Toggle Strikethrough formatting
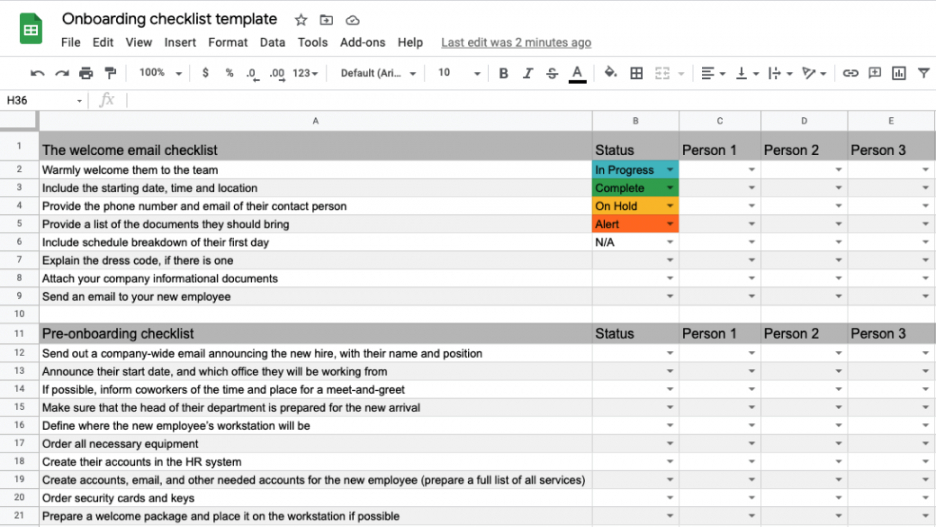 point(552,73)
